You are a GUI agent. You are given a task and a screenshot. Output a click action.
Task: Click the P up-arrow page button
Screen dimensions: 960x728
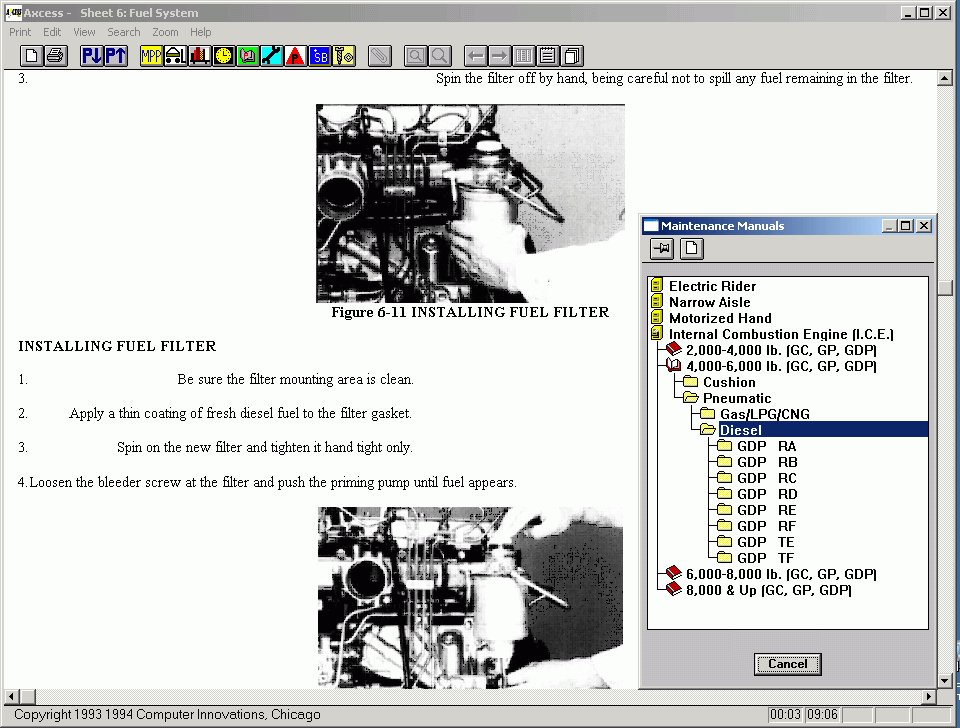116,56
